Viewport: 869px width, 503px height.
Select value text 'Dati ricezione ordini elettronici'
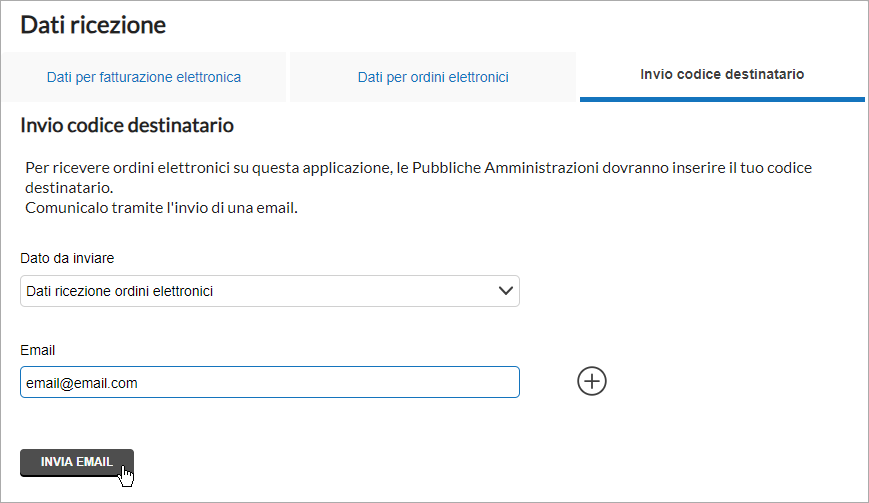pyautogui.click(x=120, y=291)
